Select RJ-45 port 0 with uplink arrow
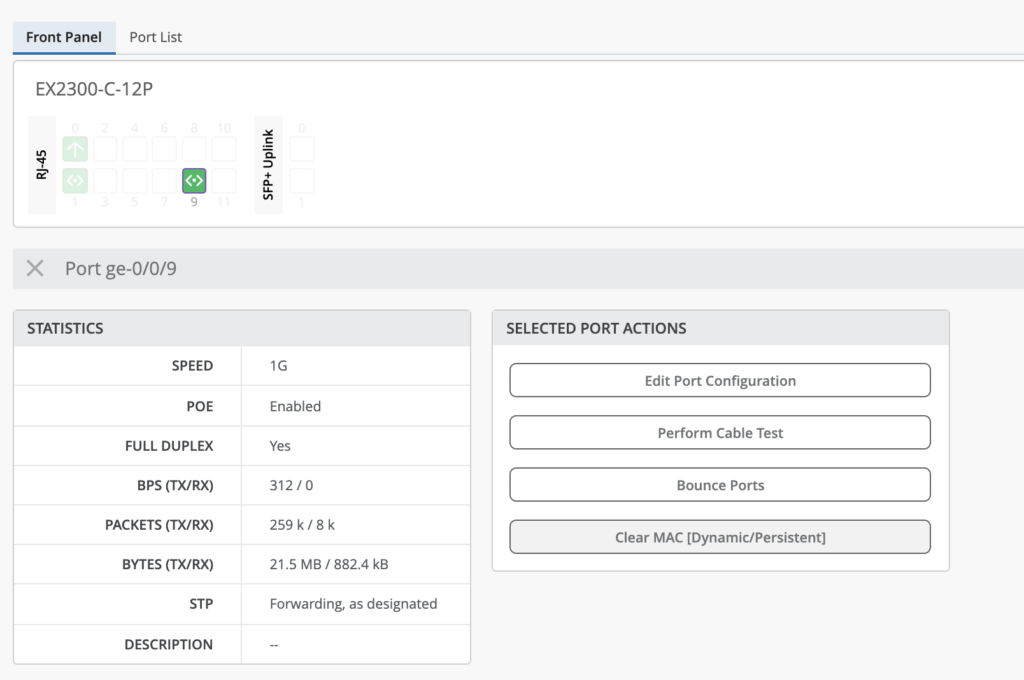 [75, 149]
